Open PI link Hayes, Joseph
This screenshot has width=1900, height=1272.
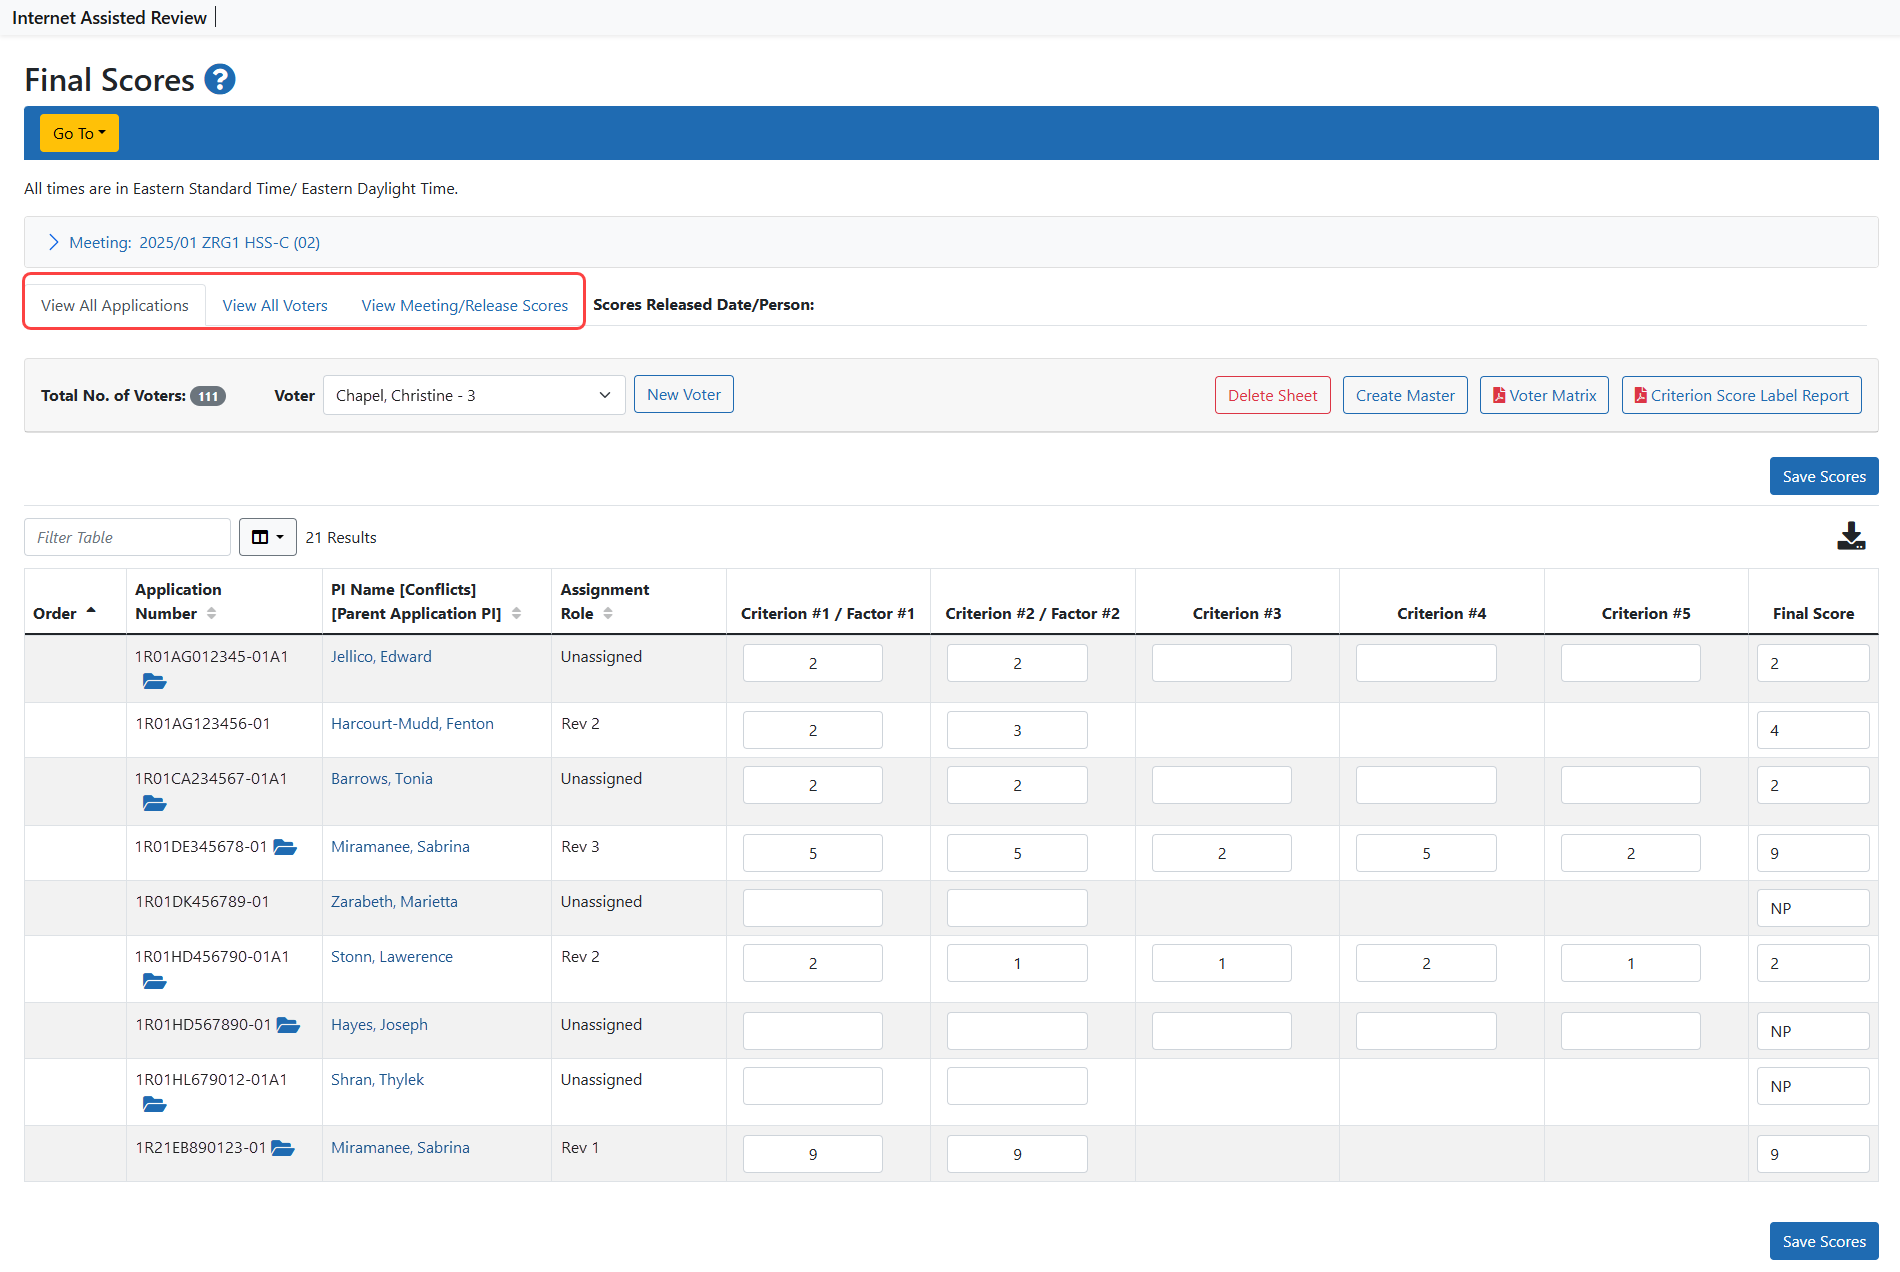pyautogui.click(x=379, y=1025)
